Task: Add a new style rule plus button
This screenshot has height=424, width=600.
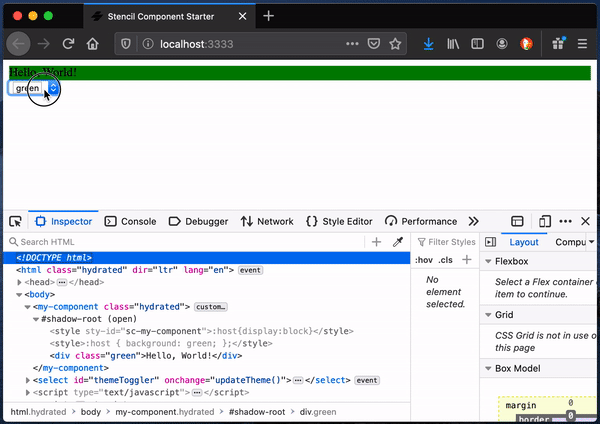Action: (467, 260)
